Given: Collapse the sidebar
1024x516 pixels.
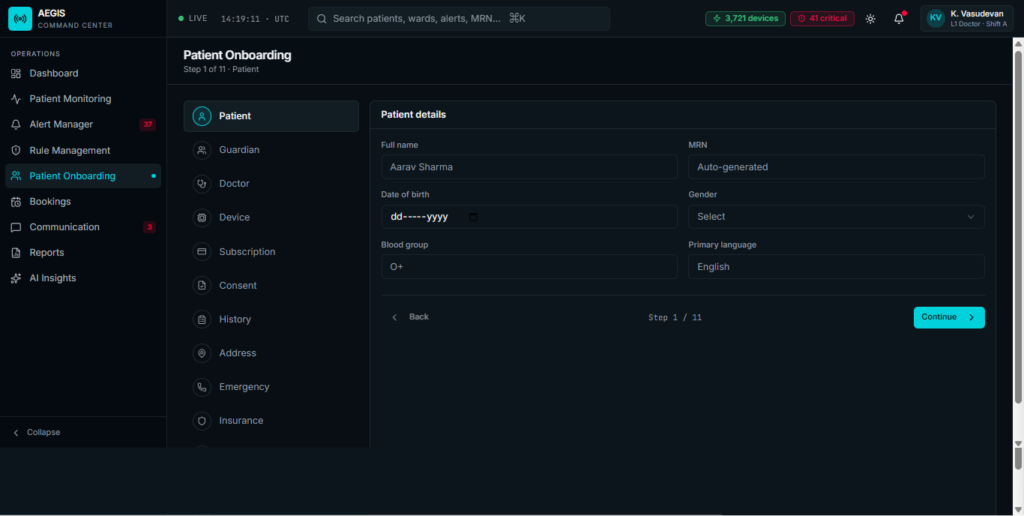Looking at the screenshot, I should coord(37,432).
